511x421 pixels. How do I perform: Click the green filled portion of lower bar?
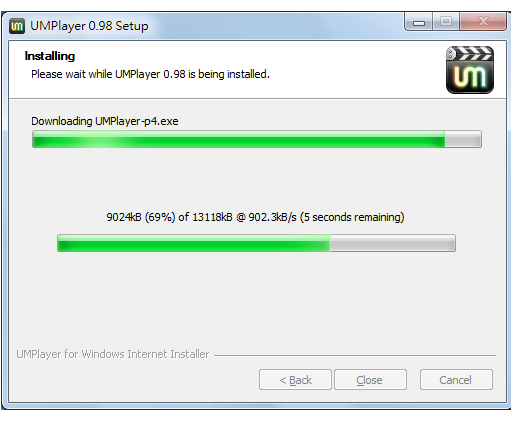pyautogui.click(x=194, y=243)
